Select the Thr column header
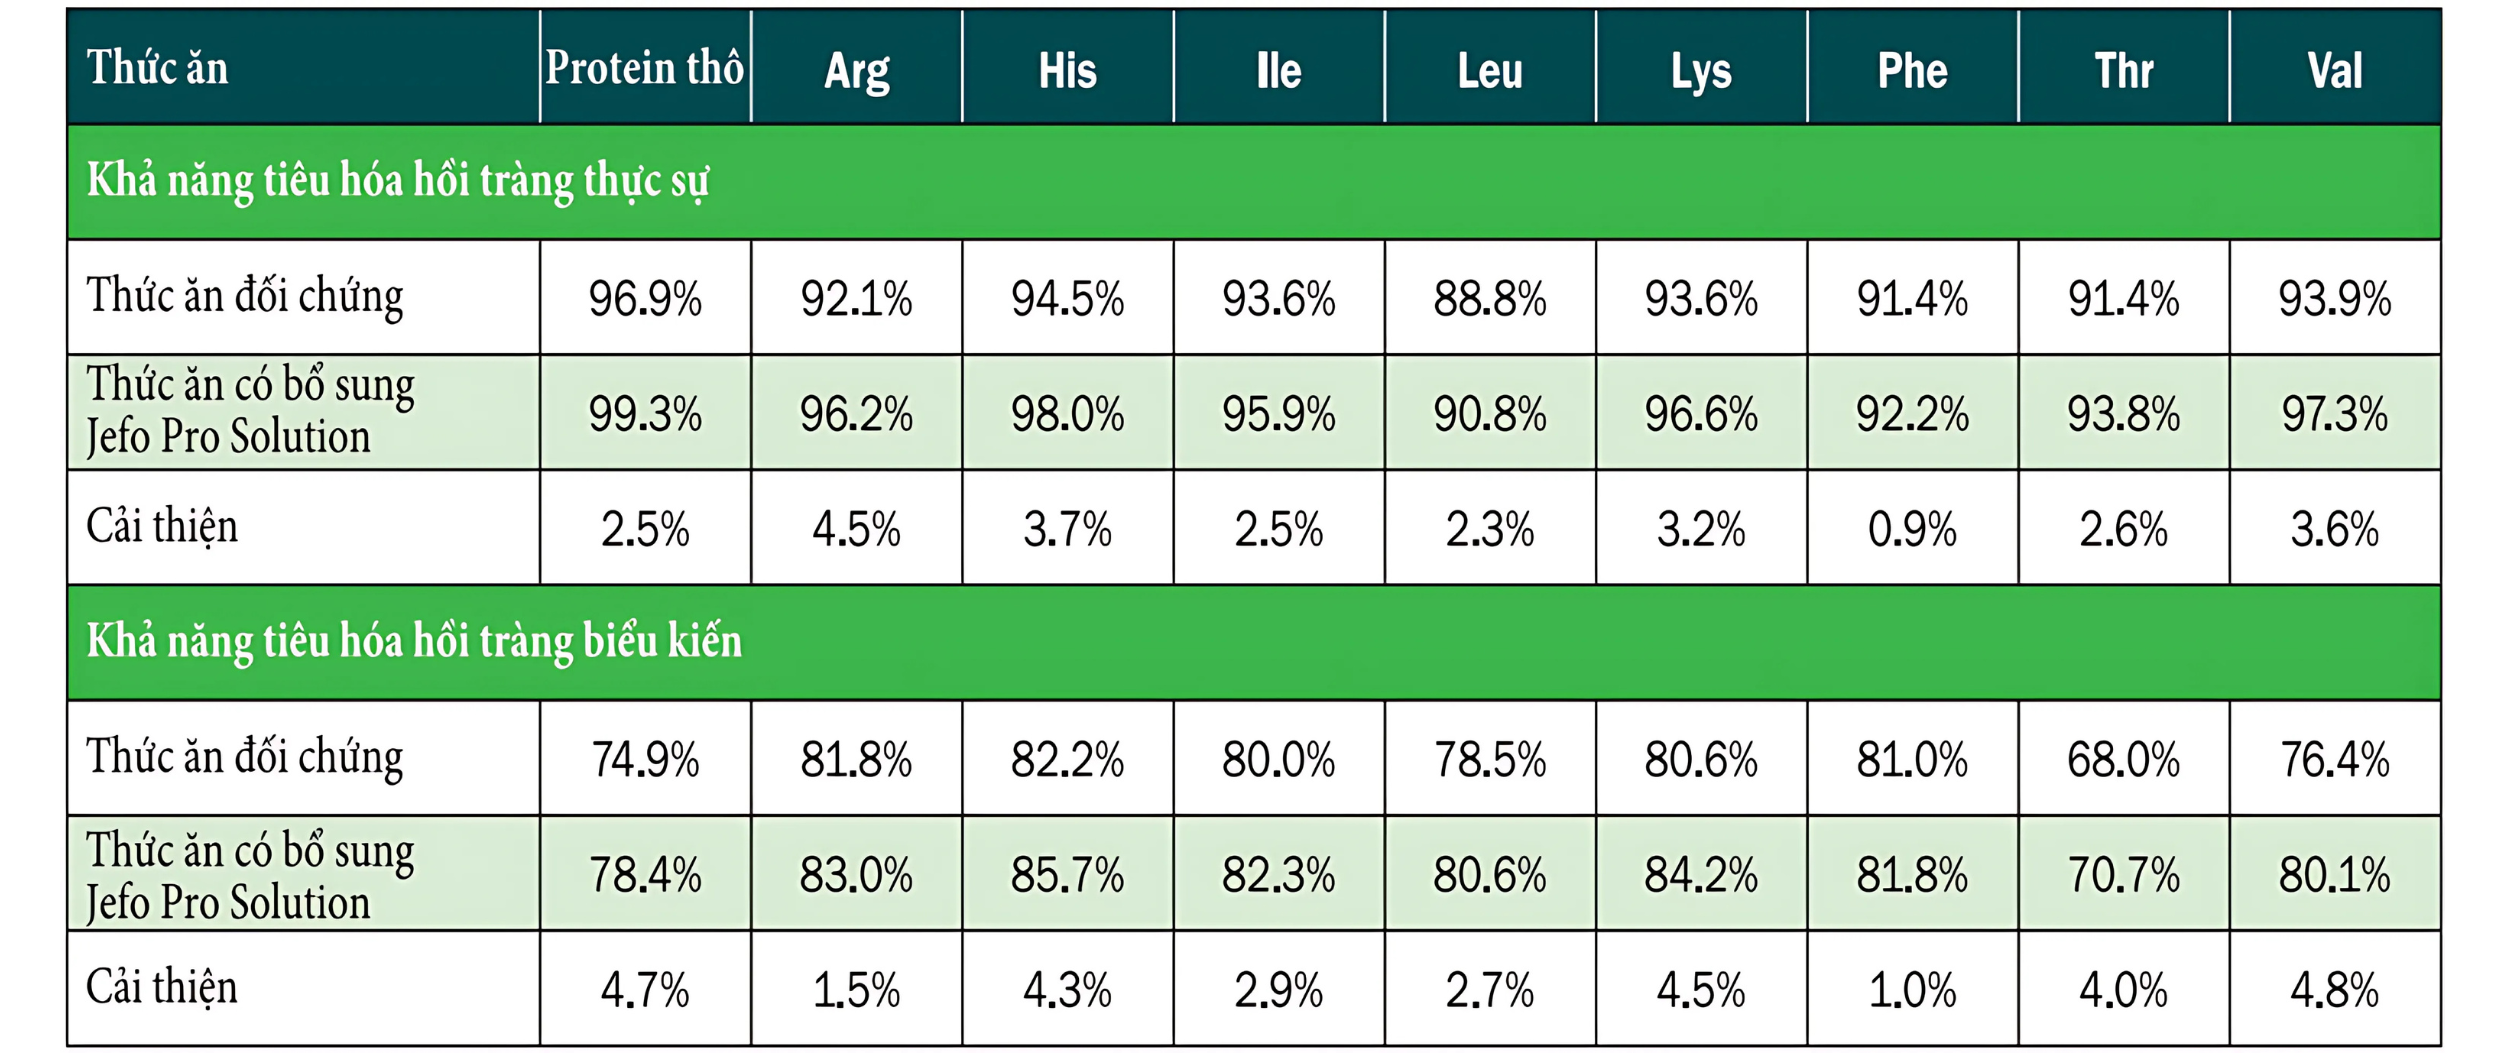 (x=2123, y=70)
